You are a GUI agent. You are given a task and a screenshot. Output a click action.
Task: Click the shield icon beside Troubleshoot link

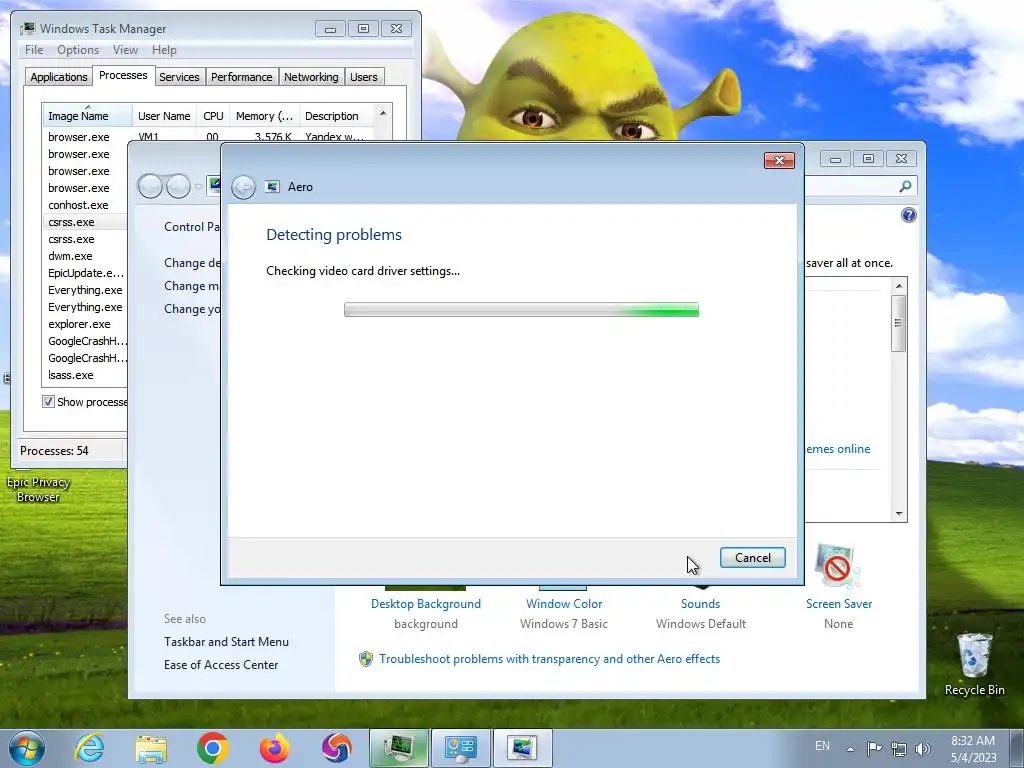click(x=366, y=659)
